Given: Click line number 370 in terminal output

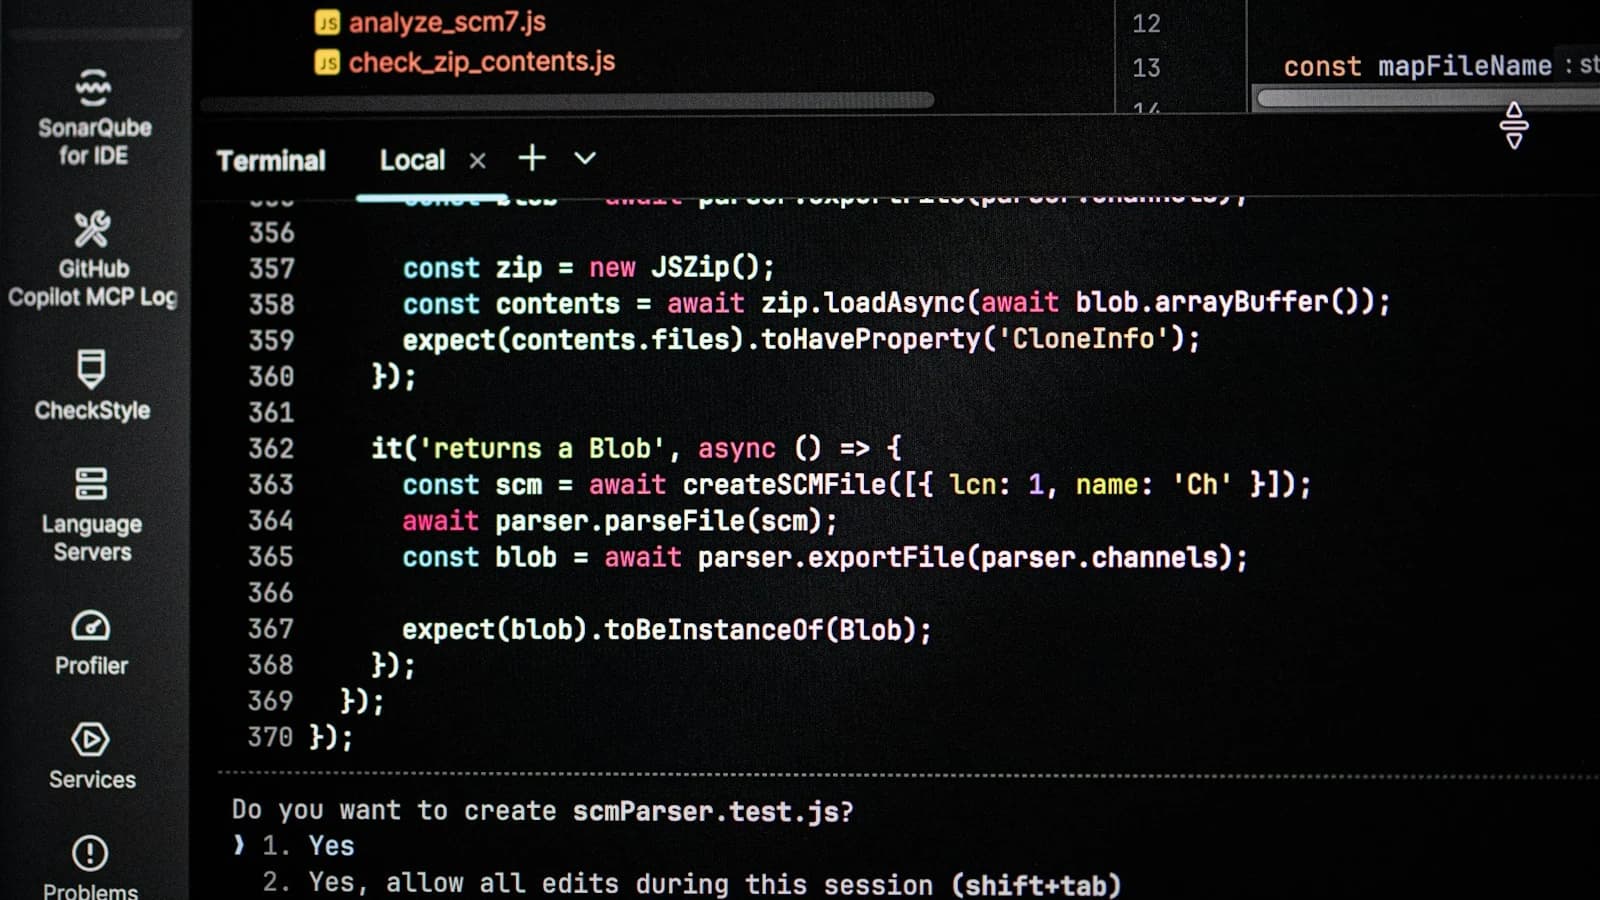Looking at the screenshot, I should (270, 737).
